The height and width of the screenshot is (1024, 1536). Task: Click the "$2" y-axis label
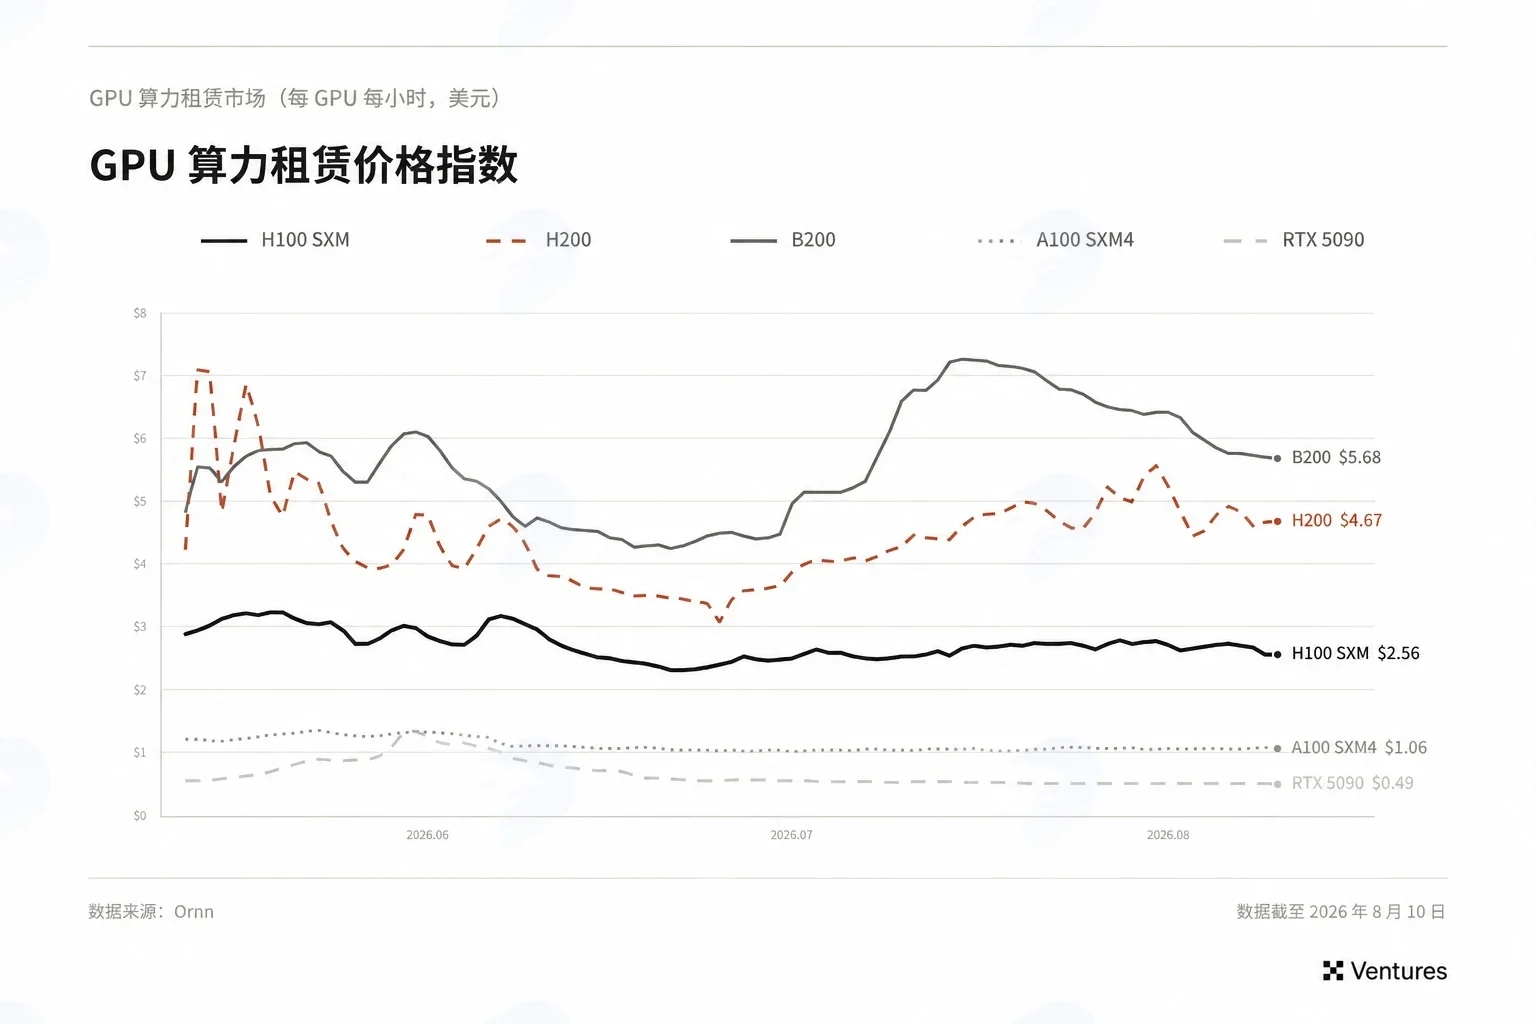(x=140, y=690)
